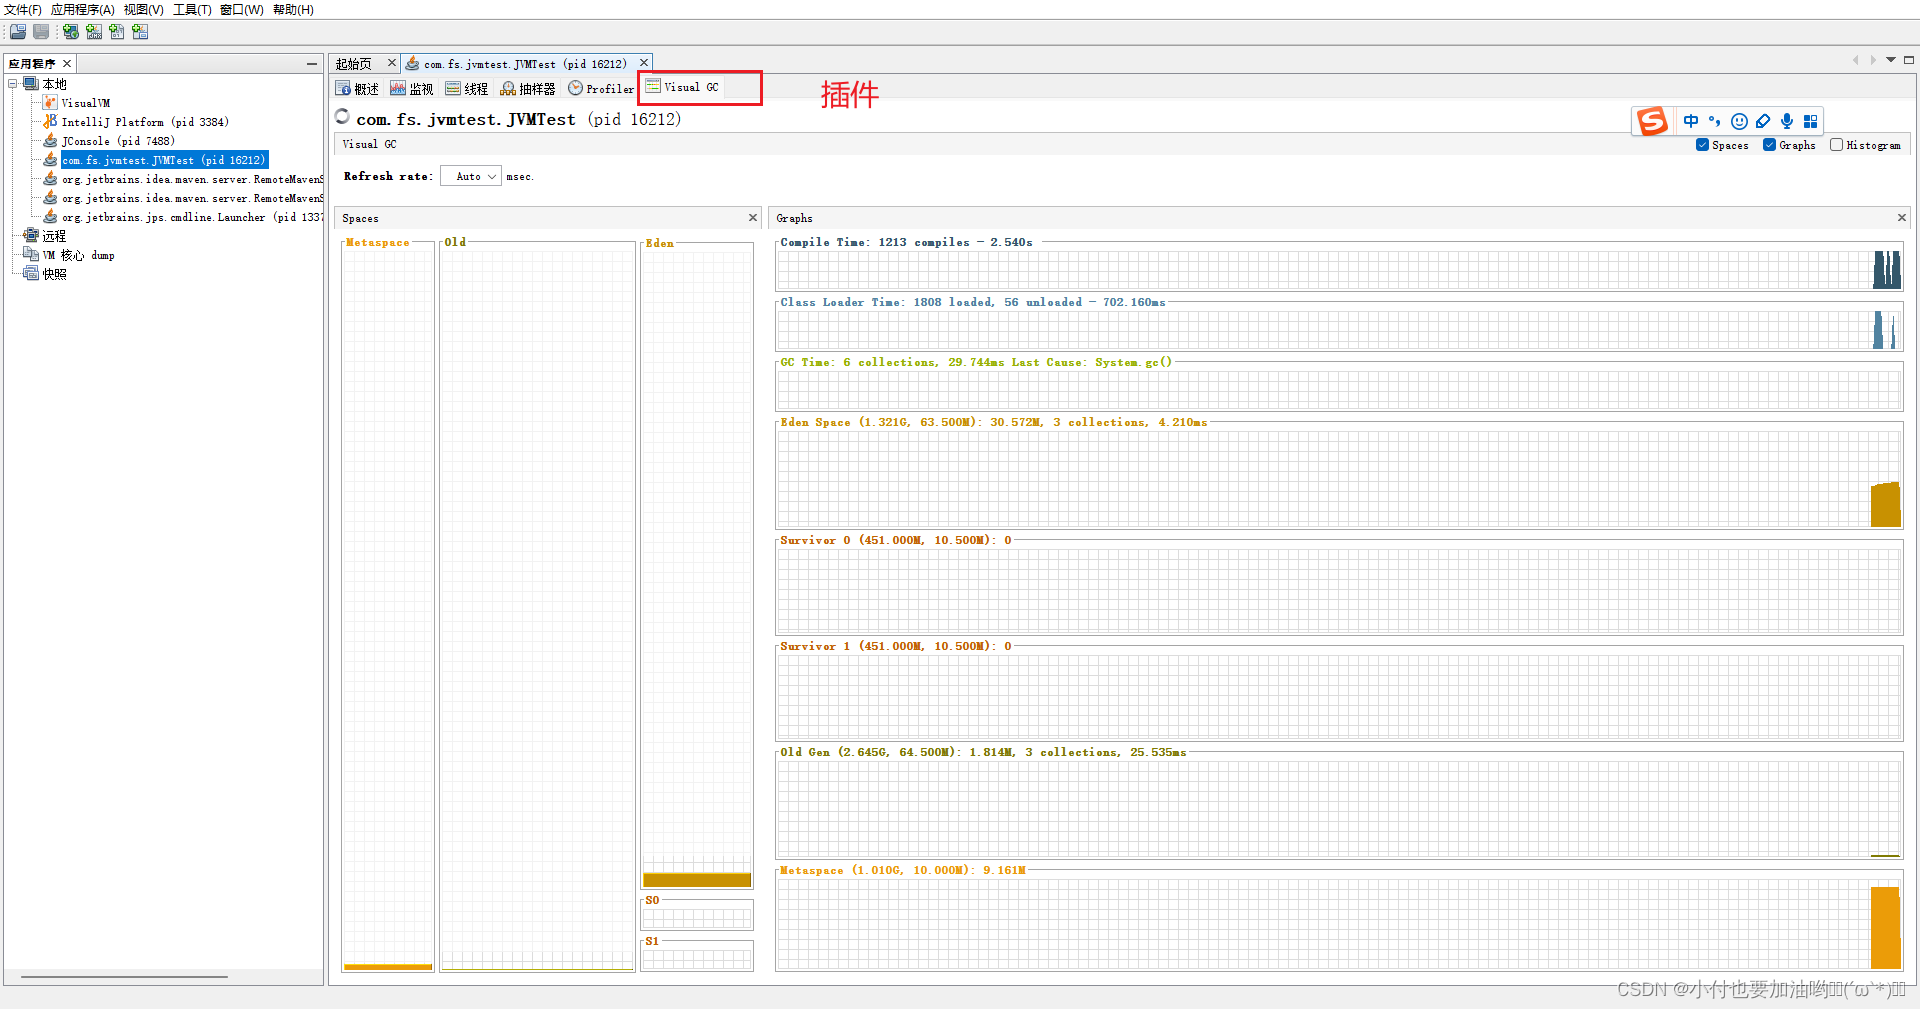Click the Metaspace graph orange bar
The image size is (1920, 1009).
coord(1885,927)
